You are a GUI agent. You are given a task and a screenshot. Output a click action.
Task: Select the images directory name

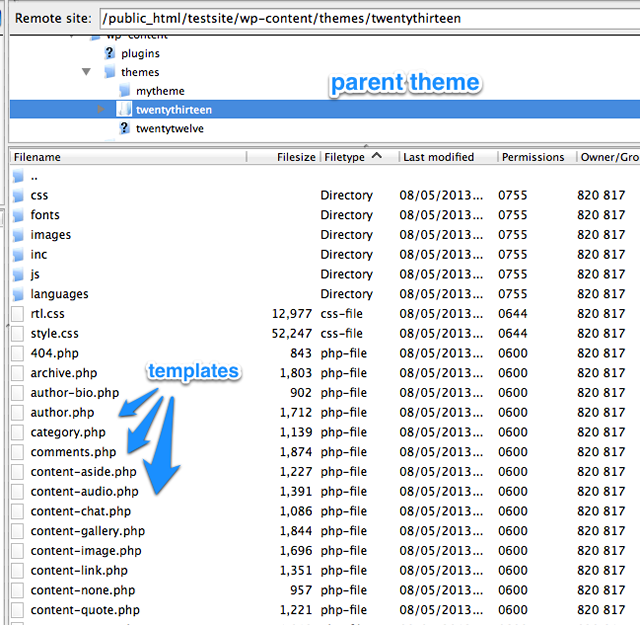51,235
